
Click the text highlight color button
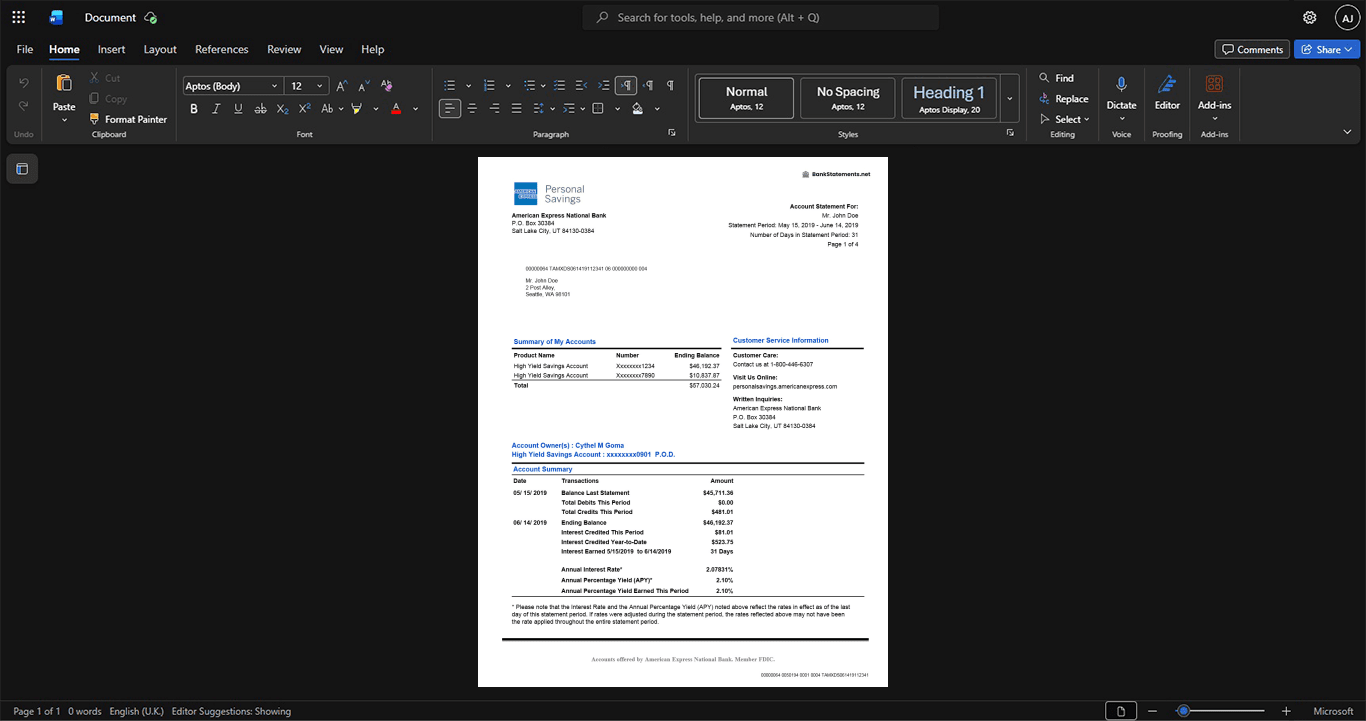[356, 108]
